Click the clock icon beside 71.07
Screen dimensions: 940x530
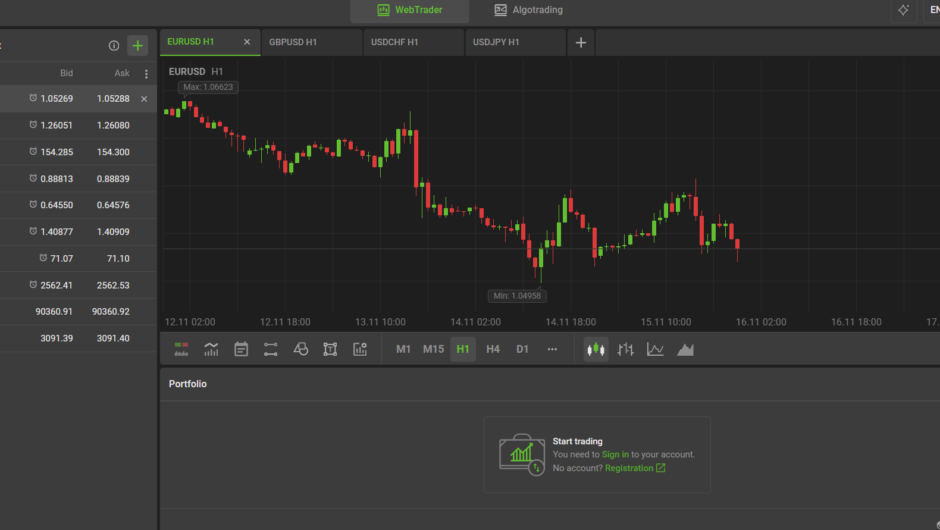[x=43, y=258]
